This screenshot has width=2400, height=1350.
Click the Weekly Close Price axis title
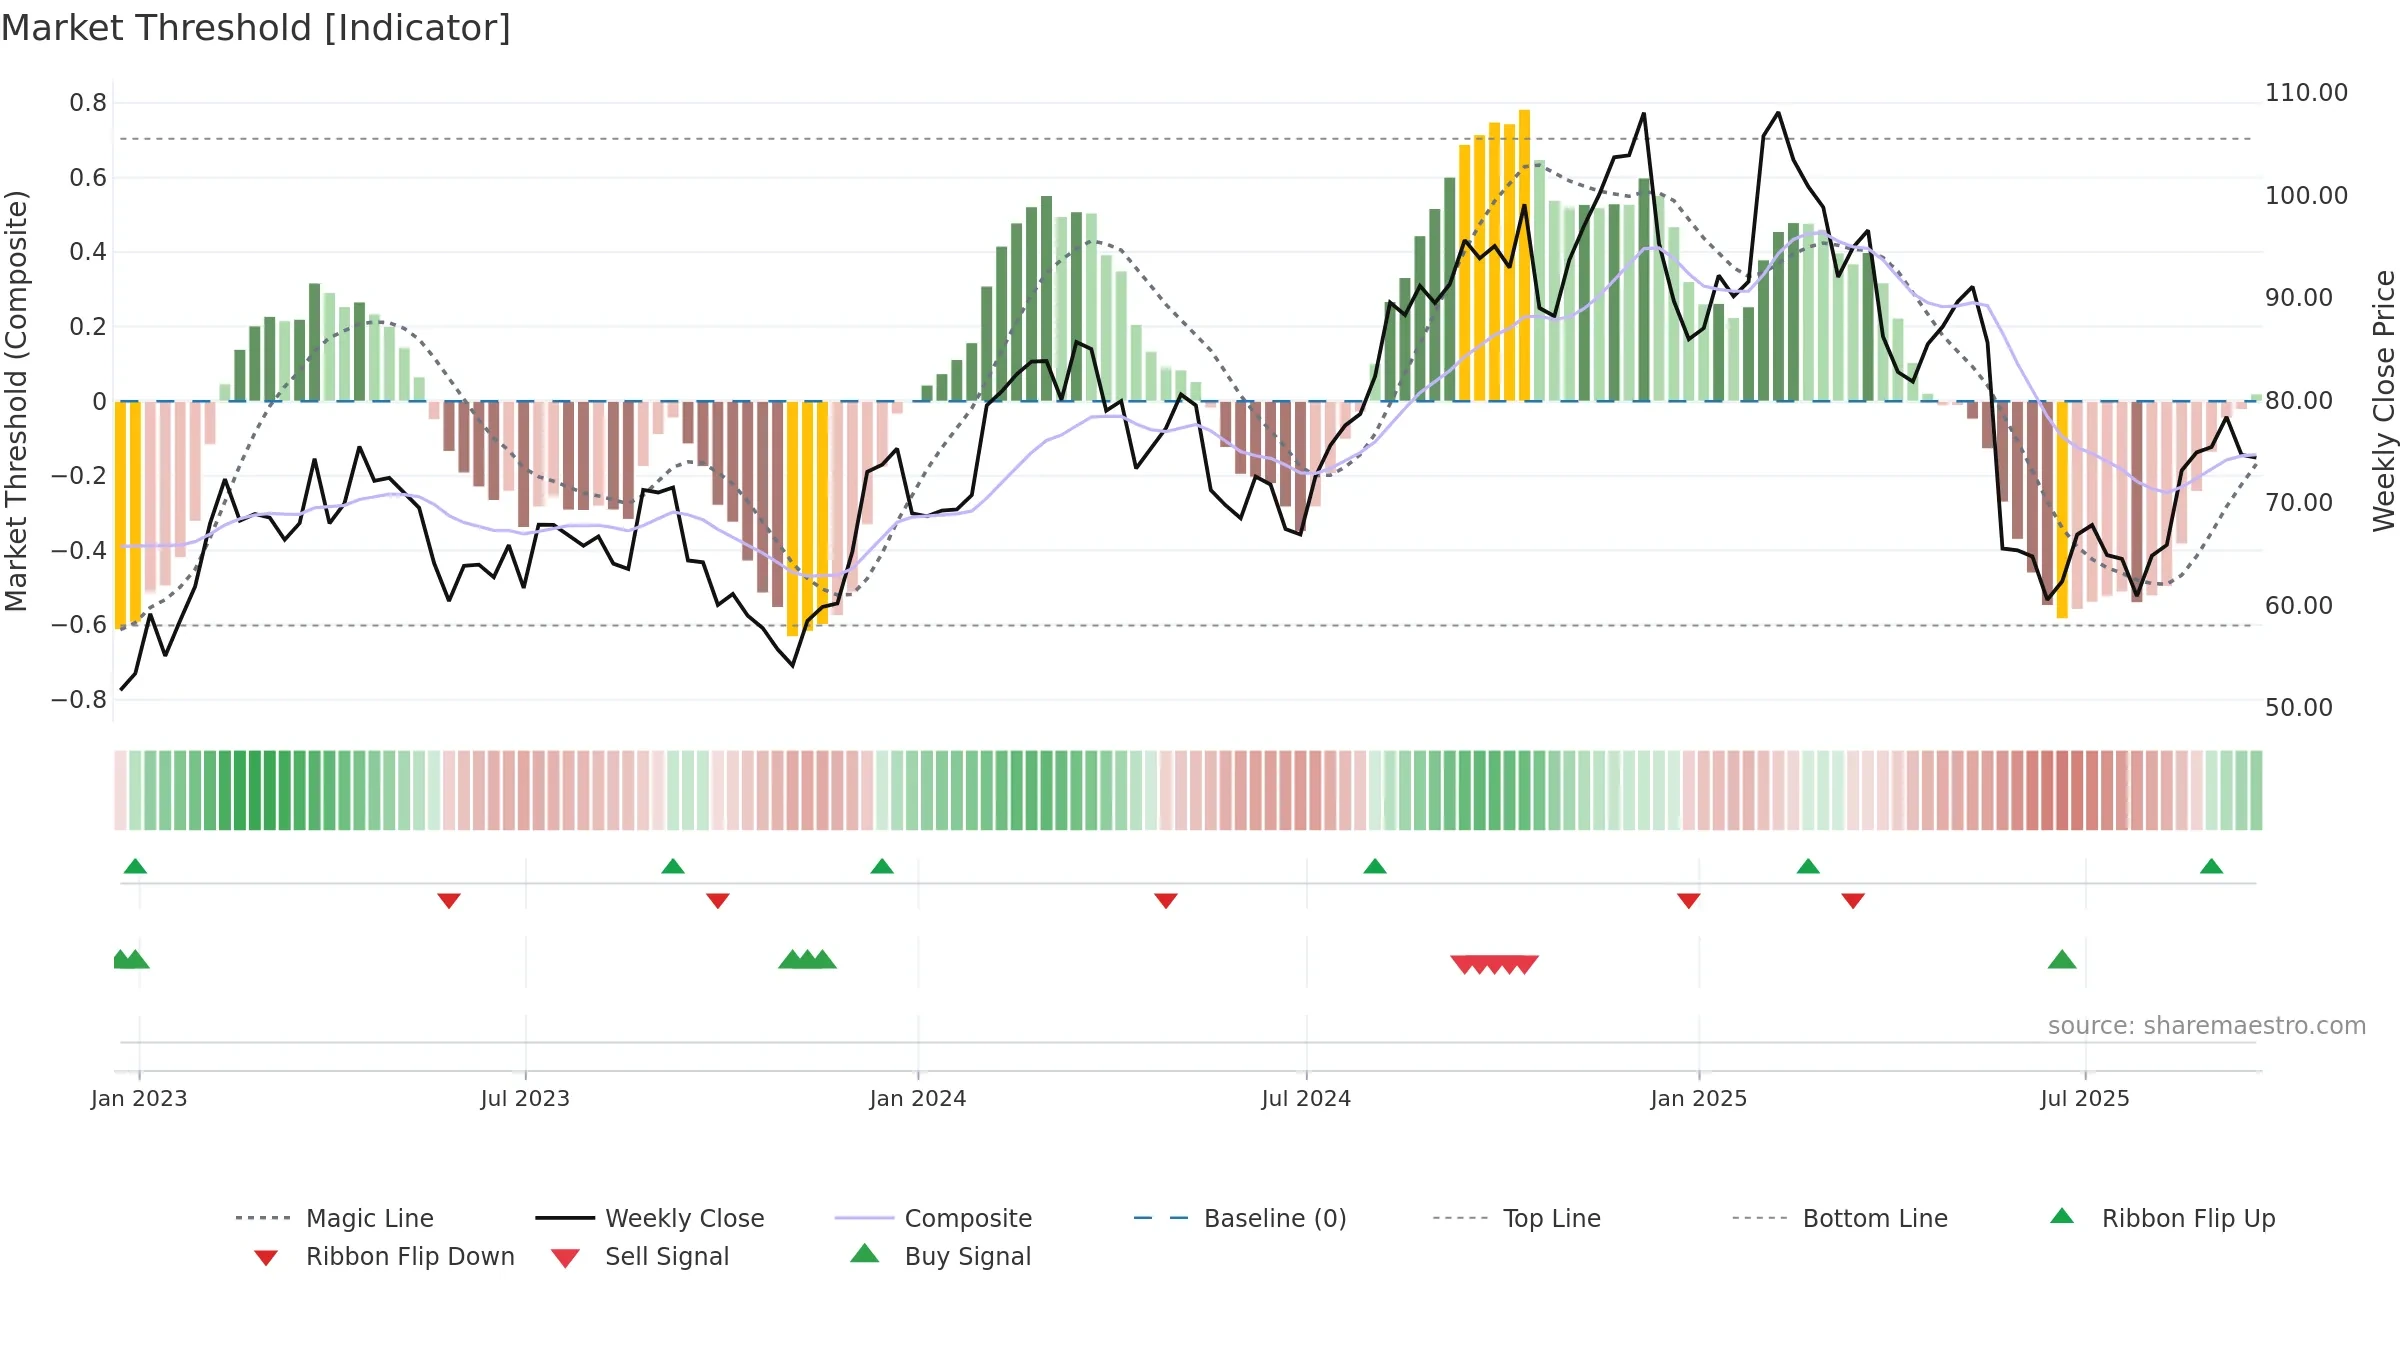click(2384, 401)
